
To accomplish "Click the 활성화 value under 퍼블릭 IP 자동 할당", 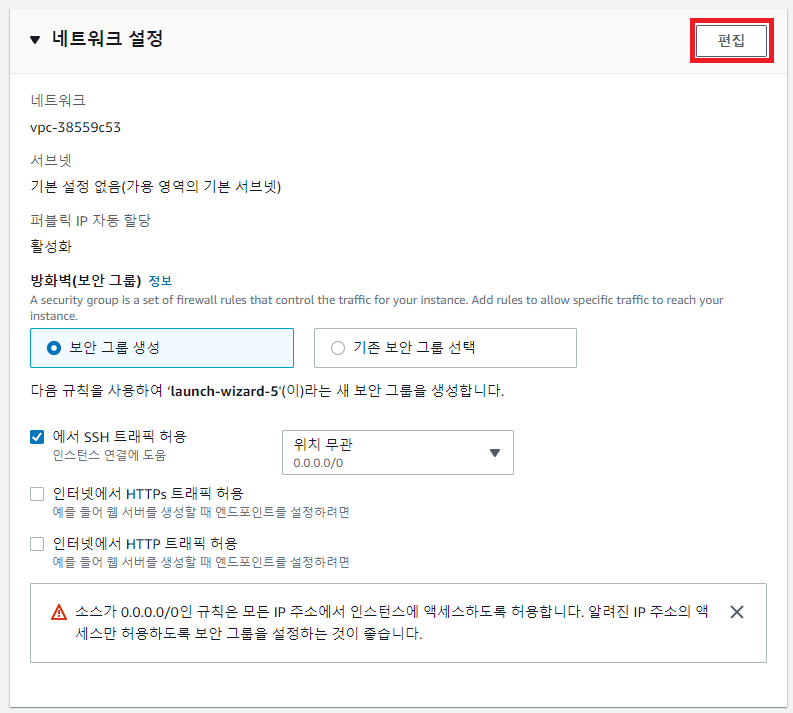I will (51, 247).
